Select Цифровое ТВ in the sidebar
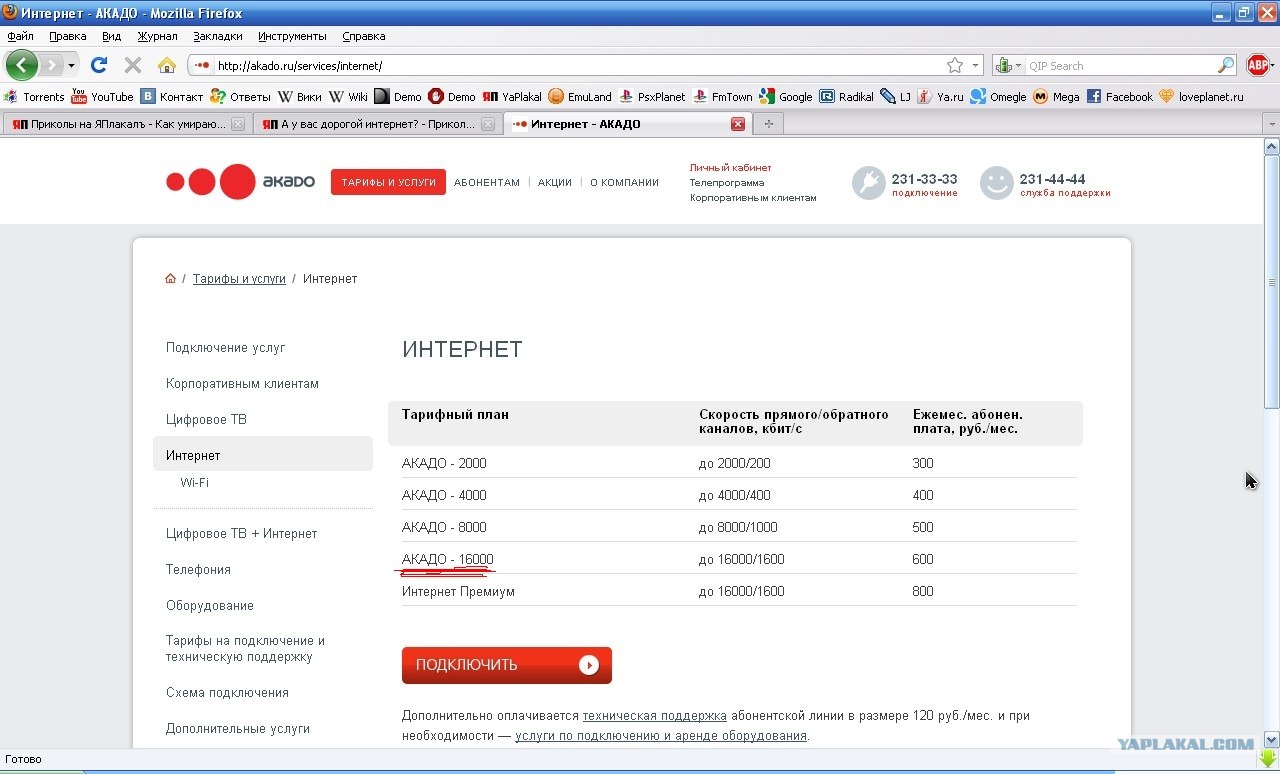1280x774 pixels. (x=206, y=420)
